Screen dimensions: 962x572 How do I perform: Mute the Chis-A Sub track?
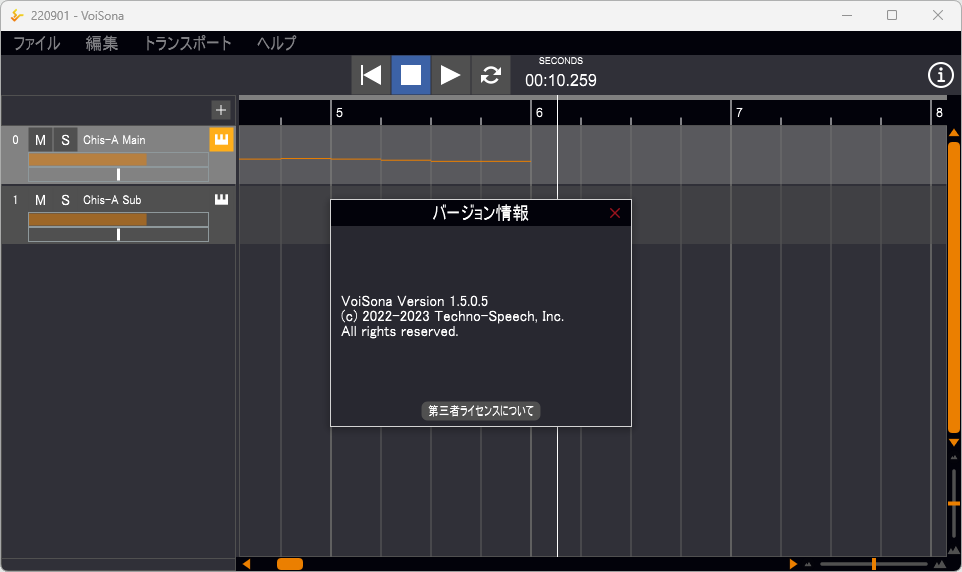pyautogui.click(x=40, y=200)
